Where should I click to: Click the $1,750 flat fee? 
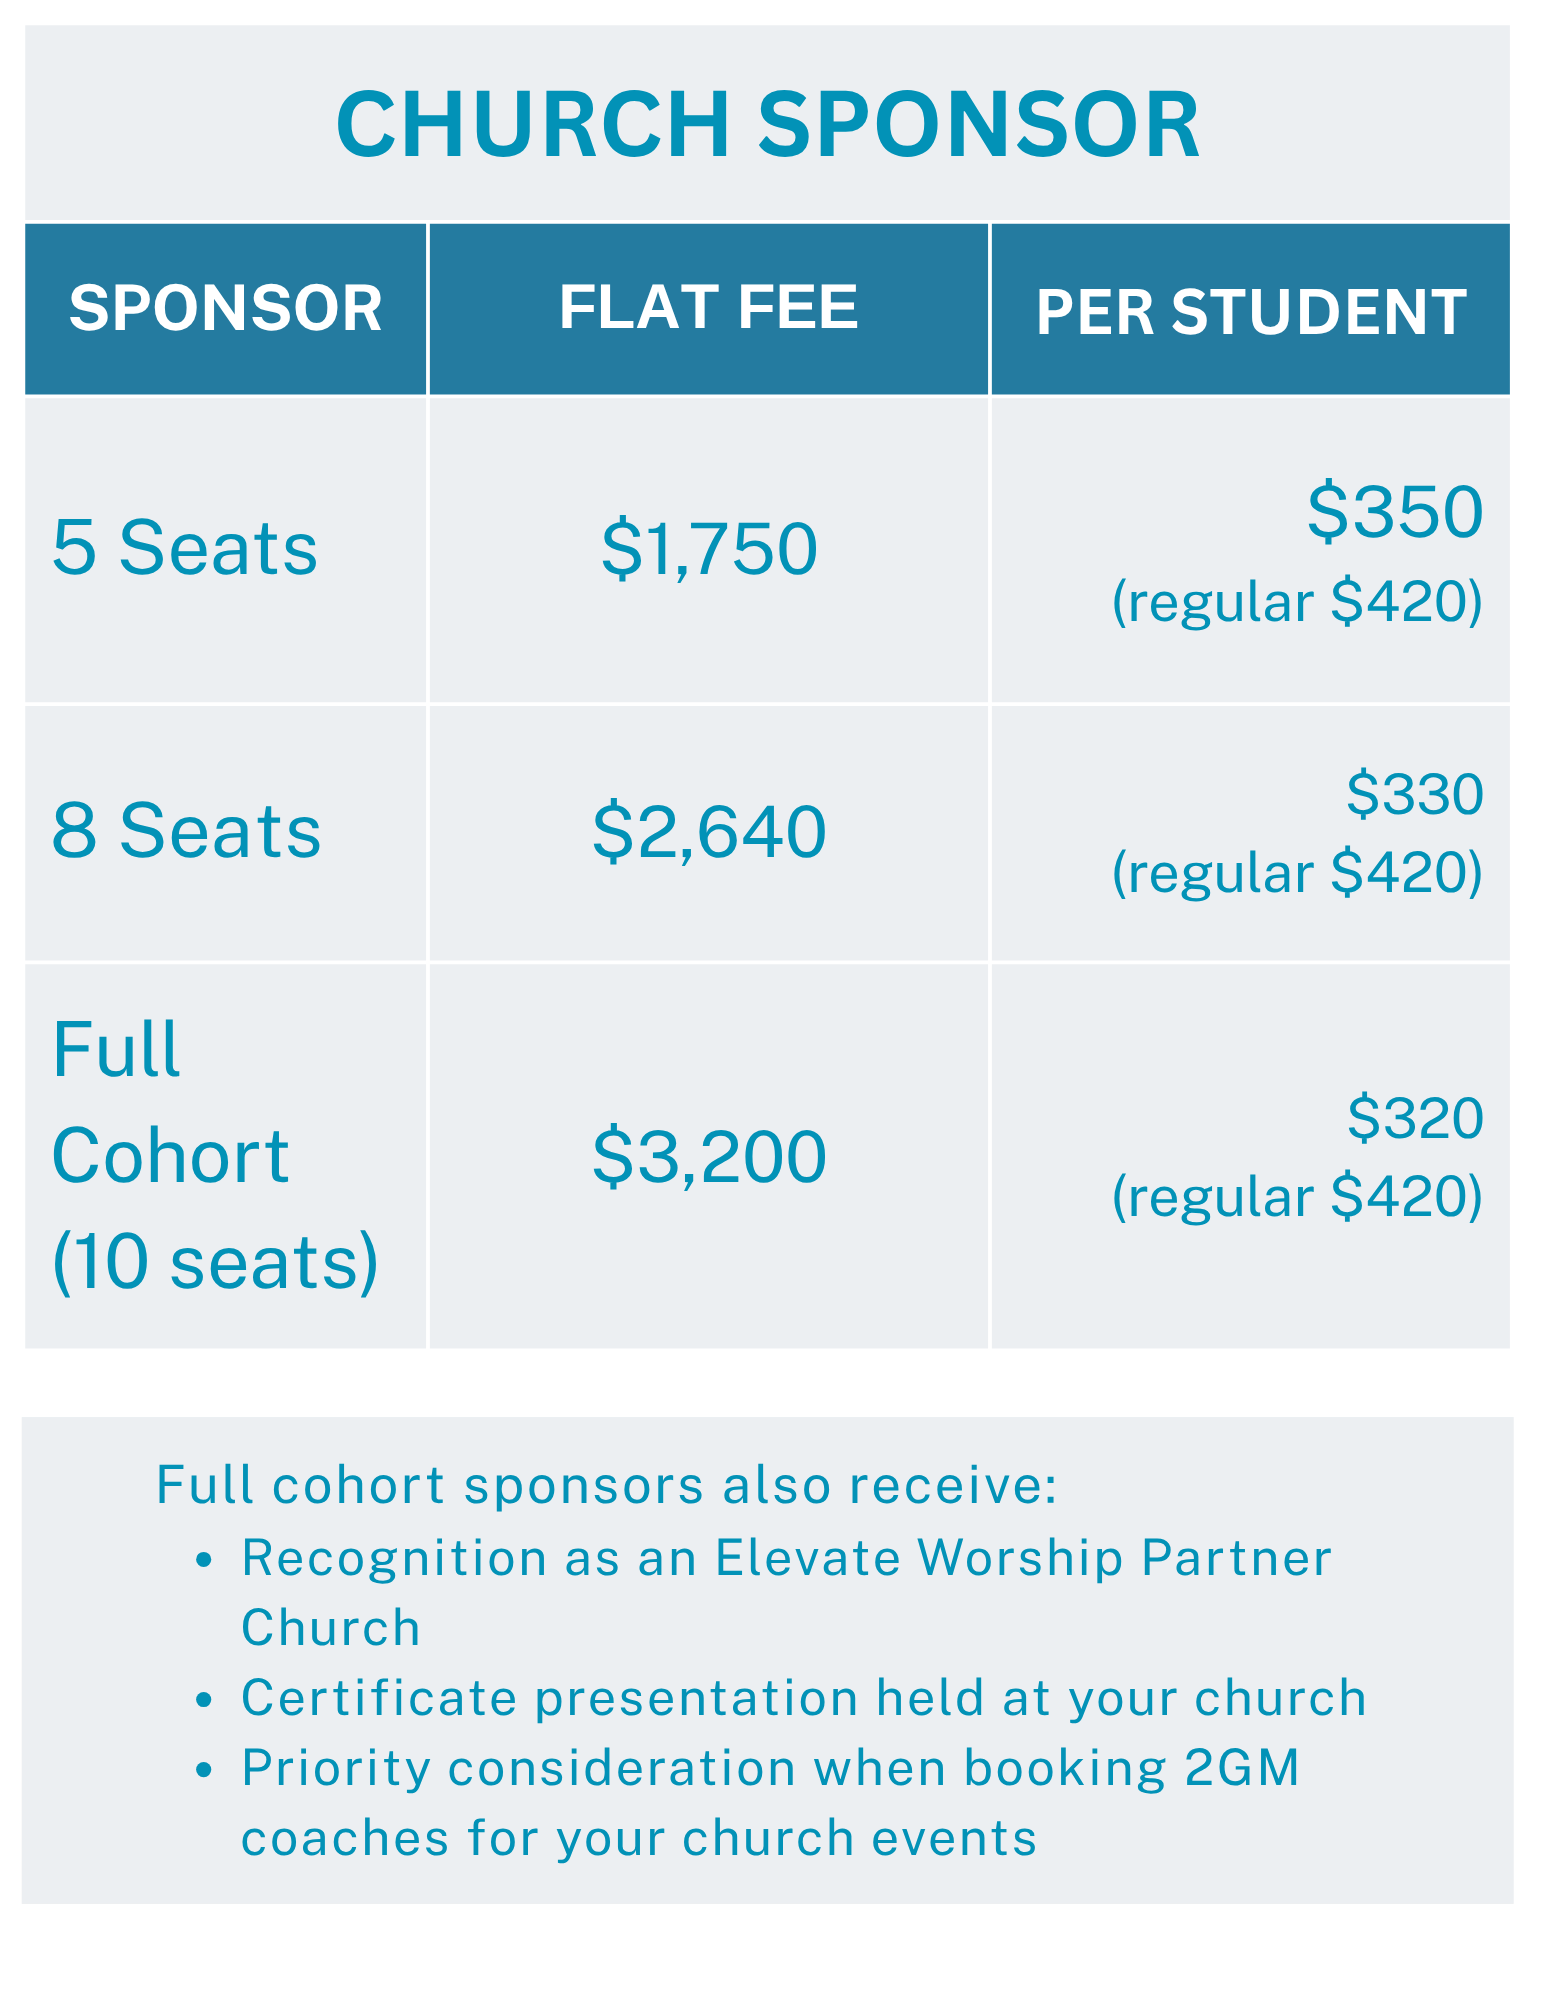click(709, 550)
